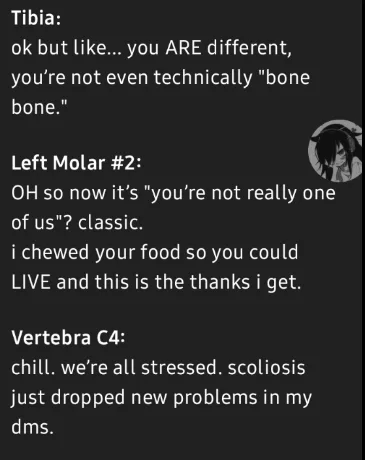Click the line "ok but like... you ARE different,"
This screenshot has width=365, height=460.
point(152,48)
